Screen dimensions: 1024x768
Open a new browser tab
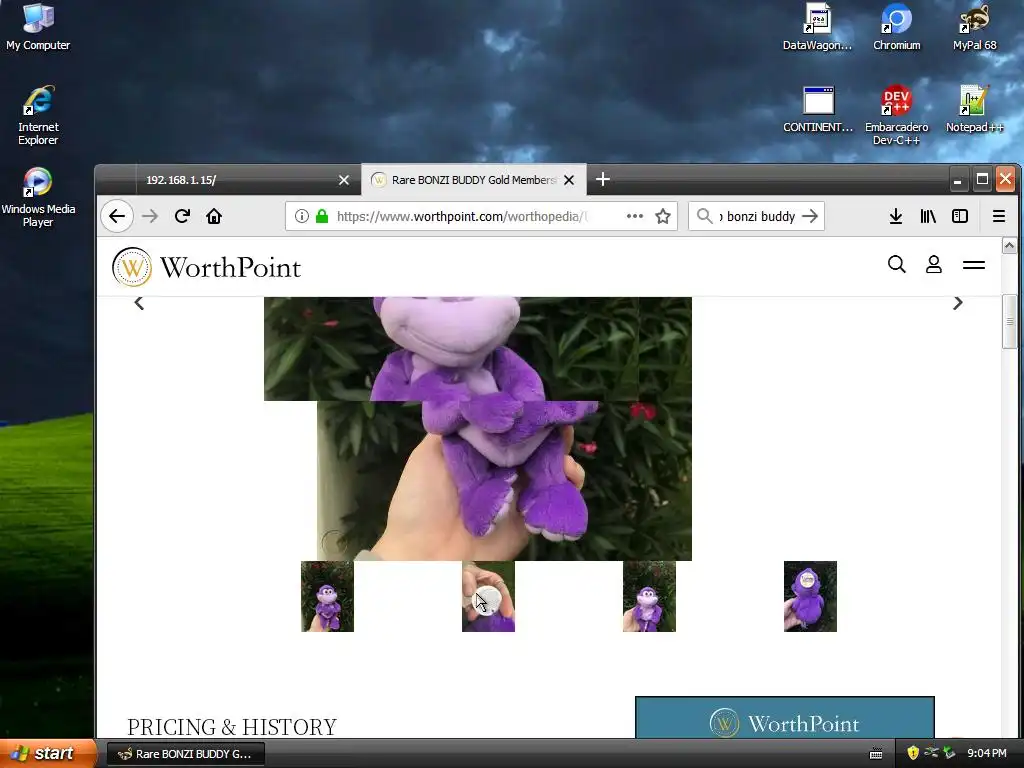[x=603, y=179]
